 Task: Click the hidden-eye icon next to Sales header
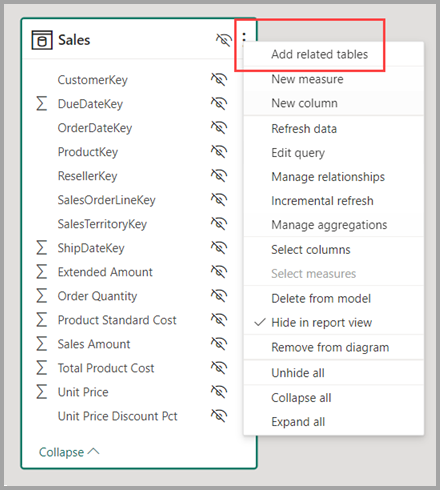[x=223, y=40]
